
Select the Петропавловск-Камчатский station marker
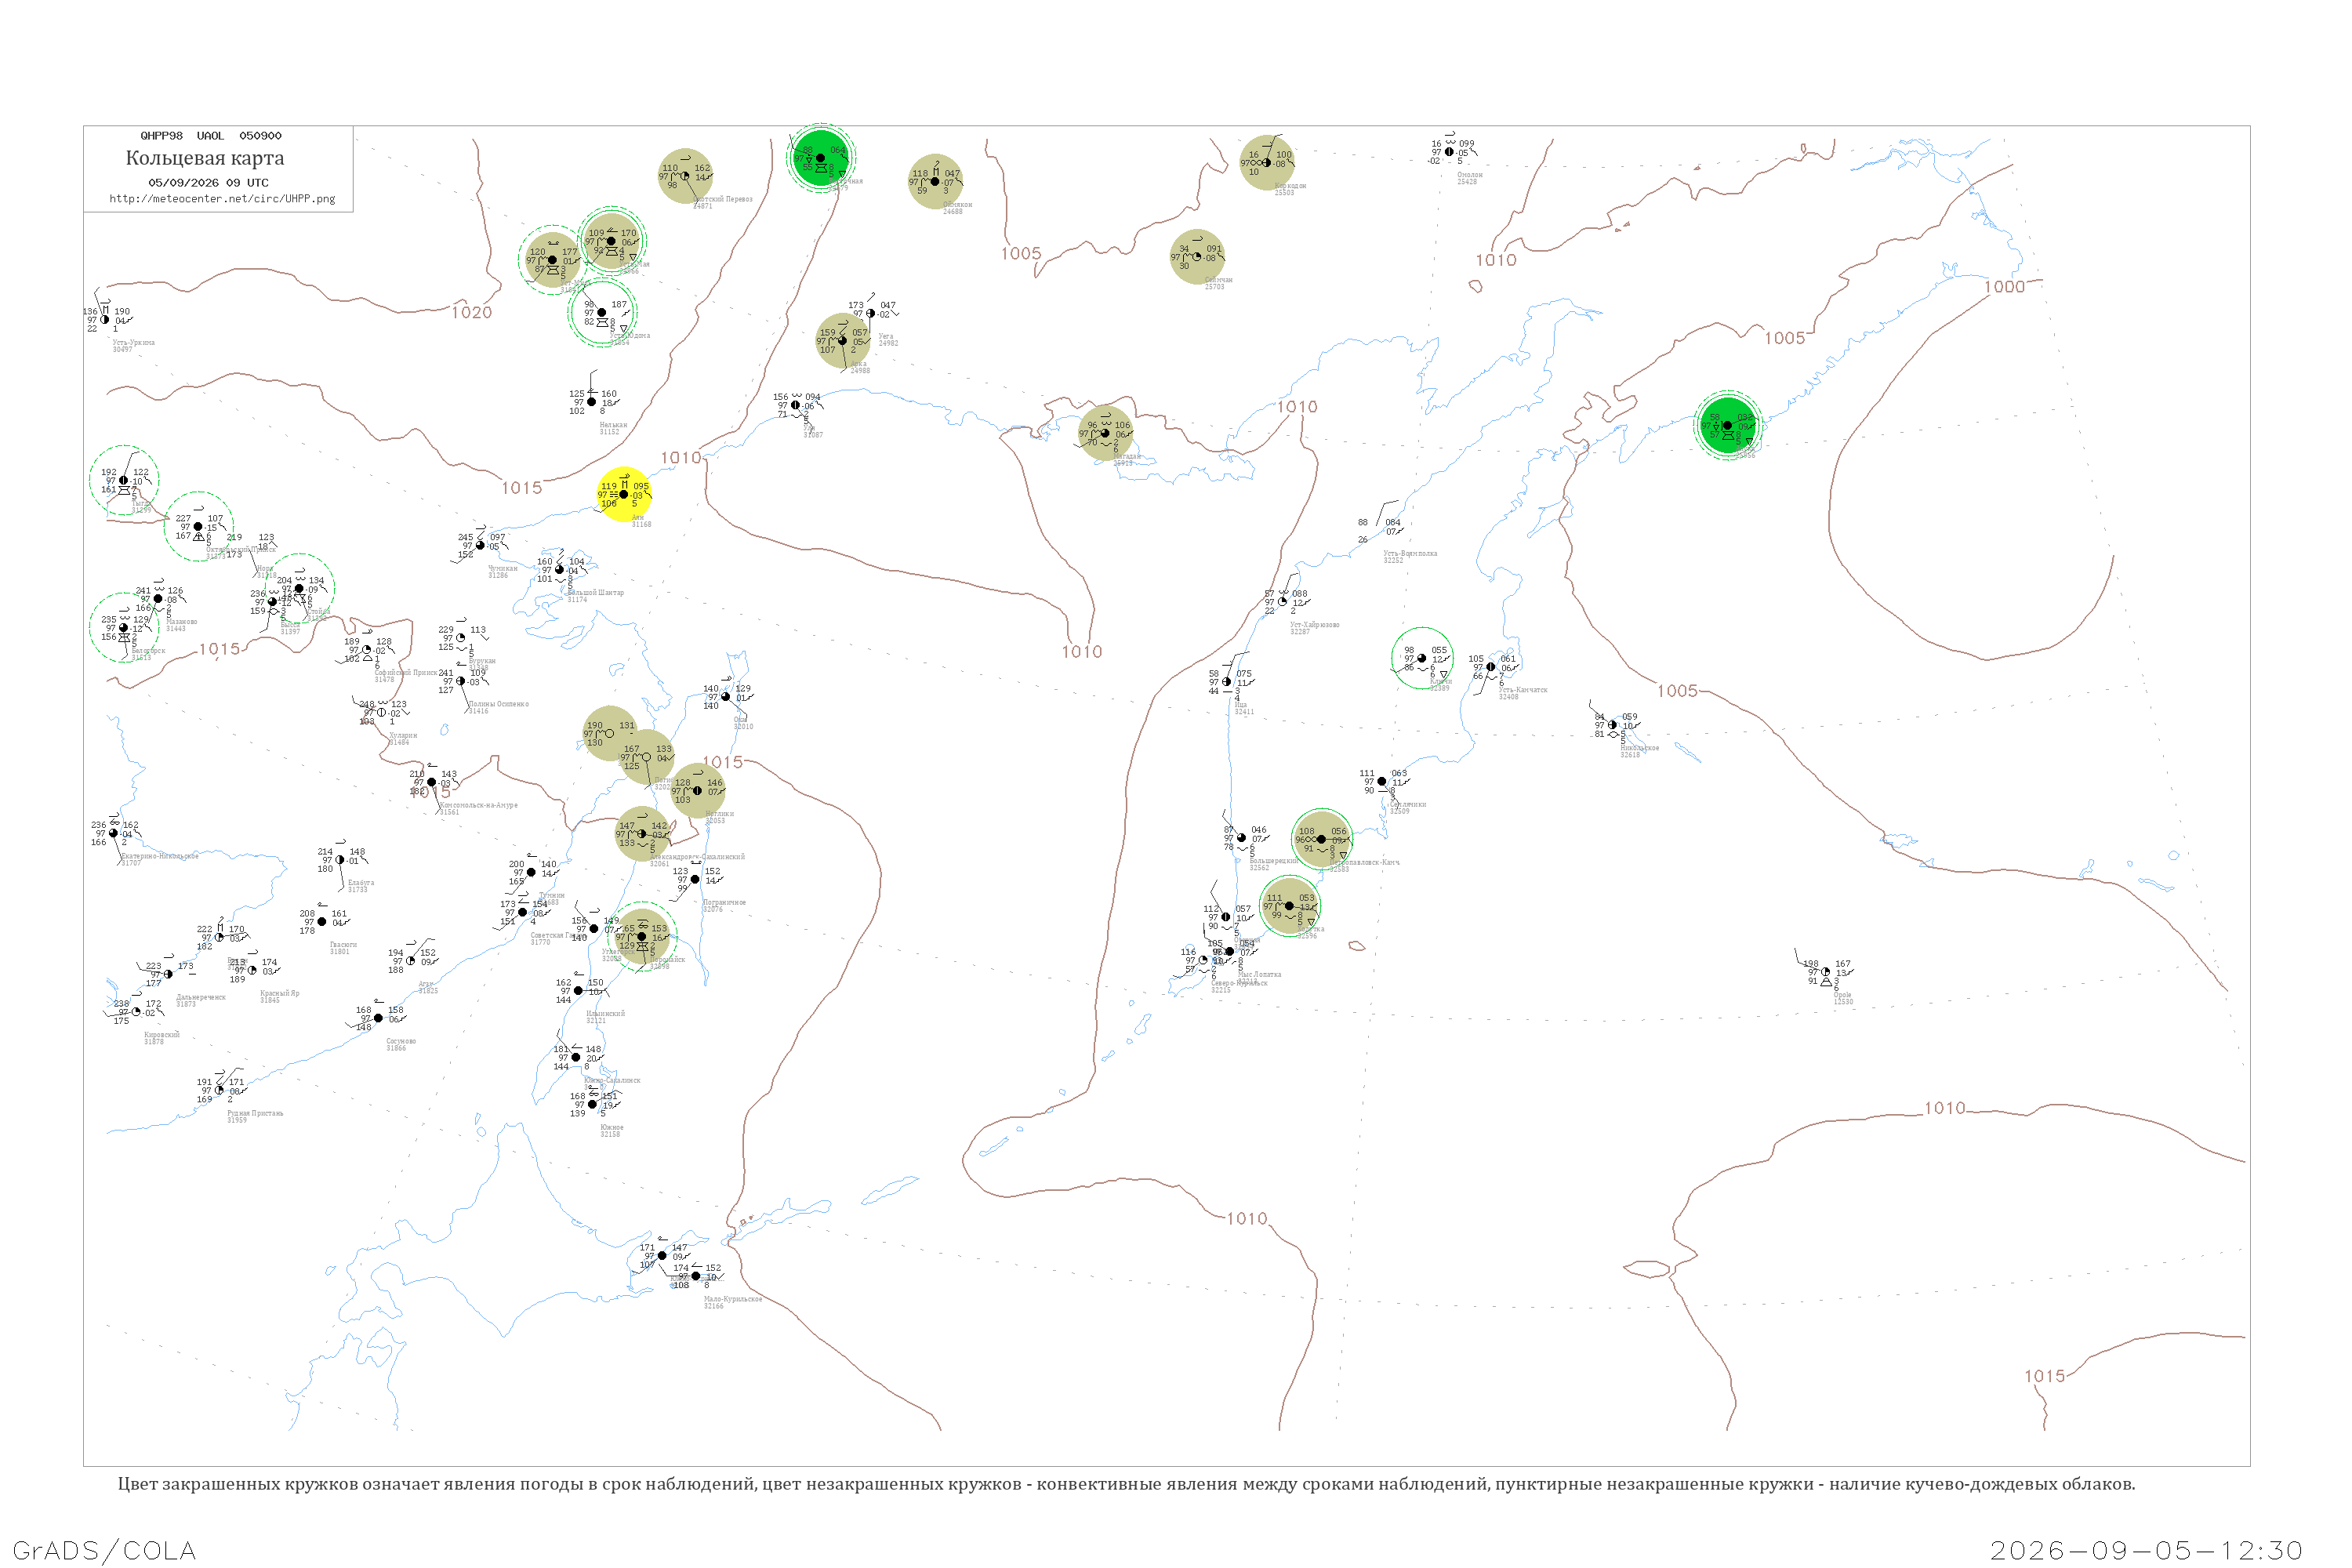(x=1321, y=839)
